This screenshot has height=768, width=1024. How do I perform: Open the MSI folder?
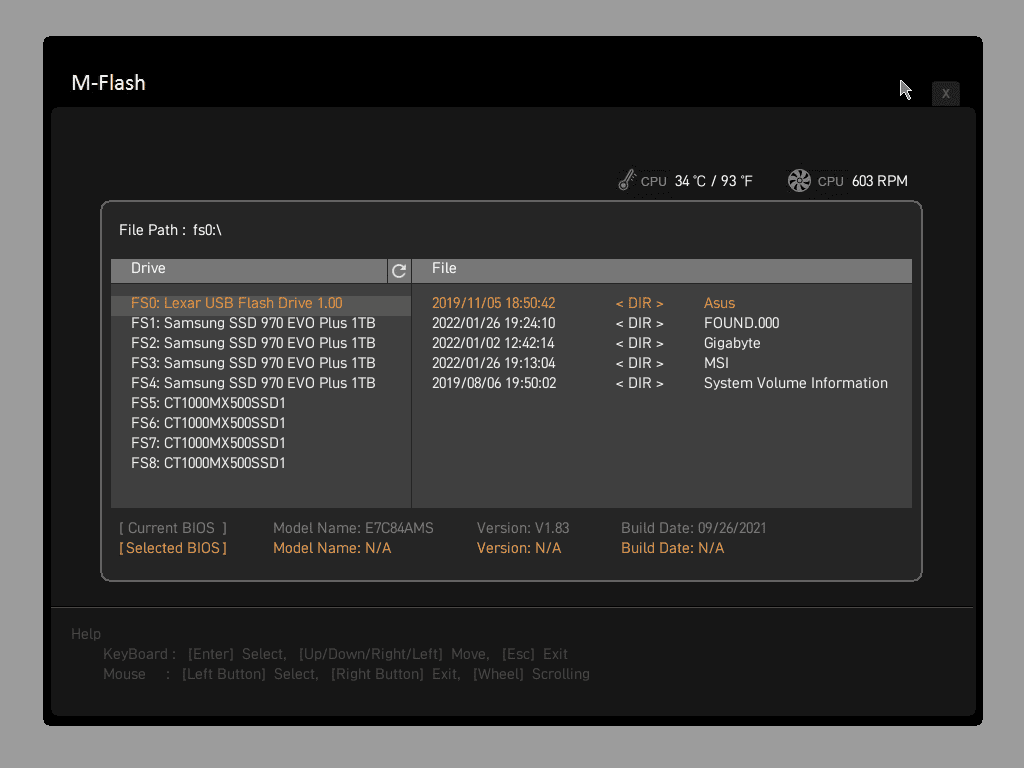(x=716, y=363)
